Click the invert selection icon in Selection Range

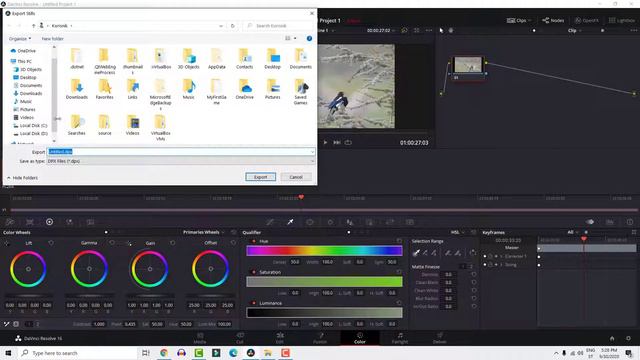(x=473, y=253)
